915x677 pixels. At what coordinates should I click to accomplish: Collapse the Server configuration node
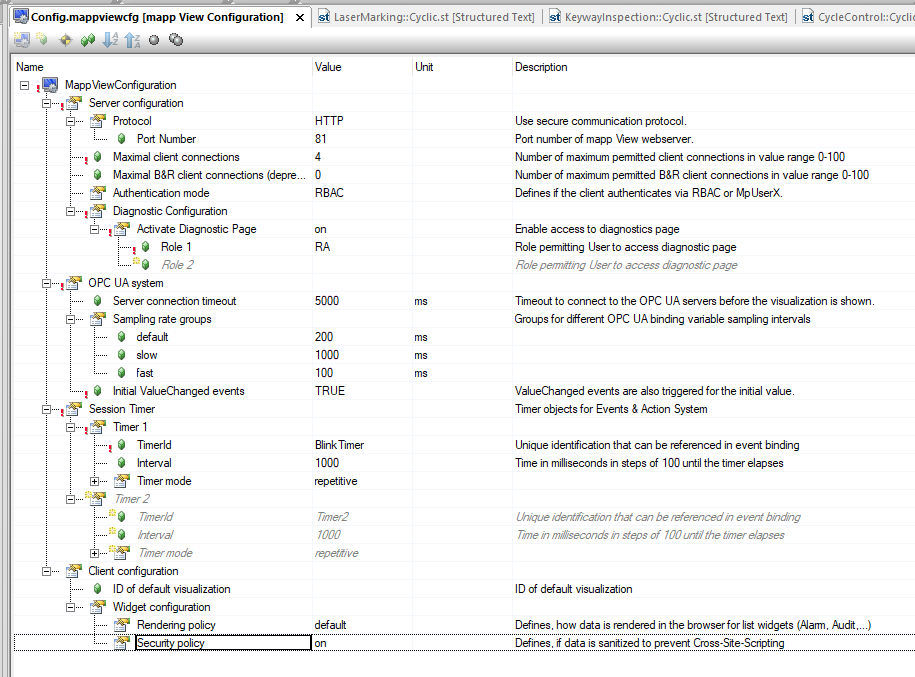click(47, 103)
